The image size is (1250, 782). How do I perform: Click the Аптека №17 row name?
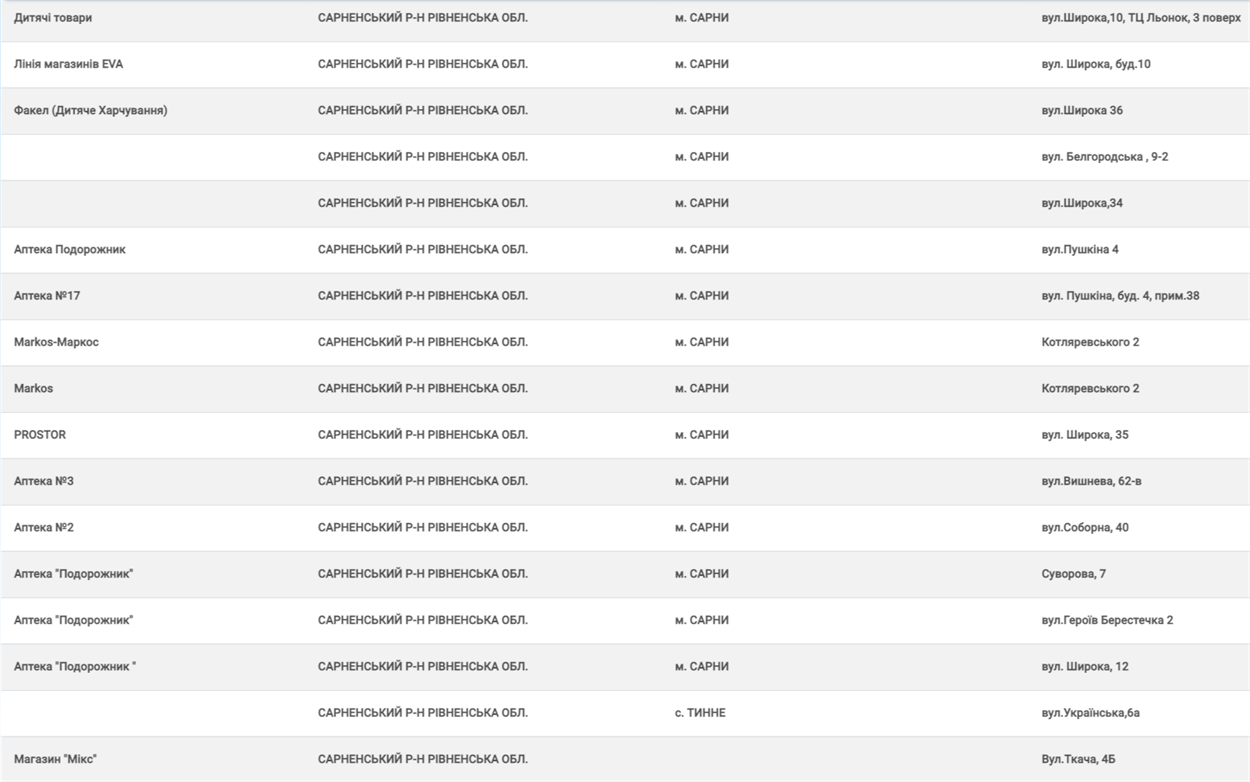pos(47,296)
